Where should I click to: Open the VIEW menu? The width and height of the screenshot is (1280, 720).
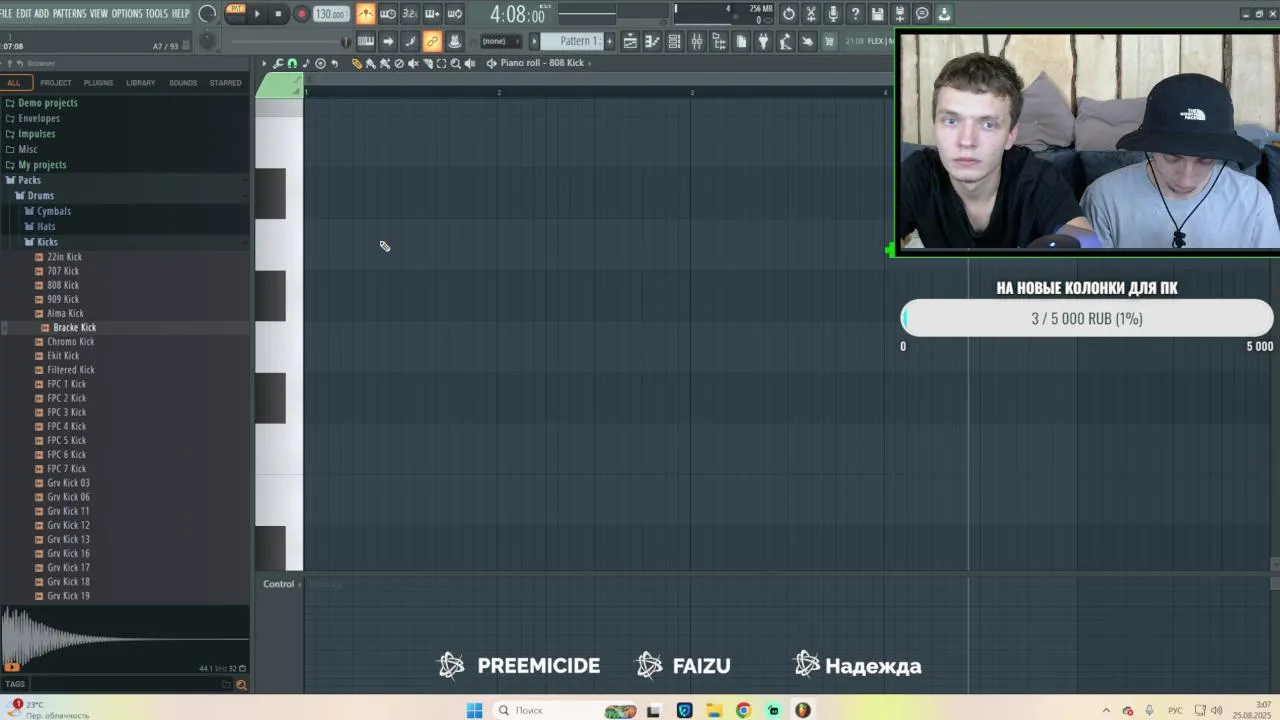point(99,13)
